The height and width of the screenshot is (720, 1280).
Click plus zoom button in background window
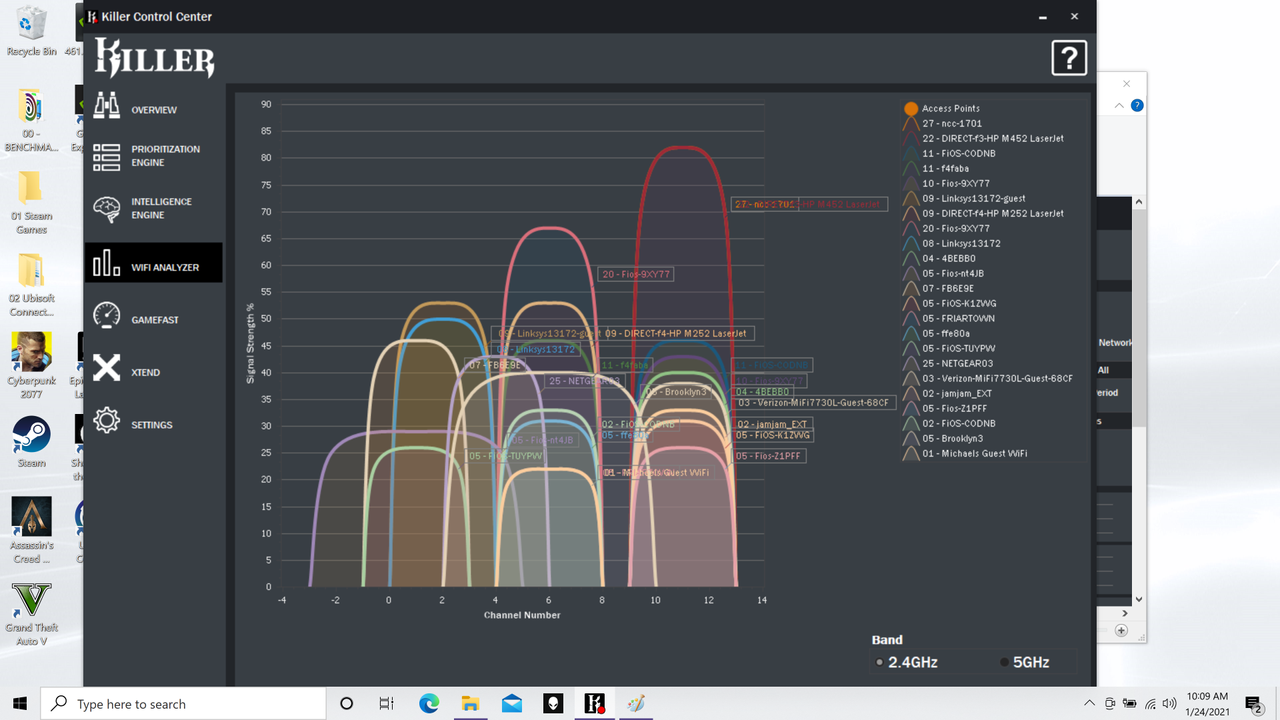[1121, 631]
